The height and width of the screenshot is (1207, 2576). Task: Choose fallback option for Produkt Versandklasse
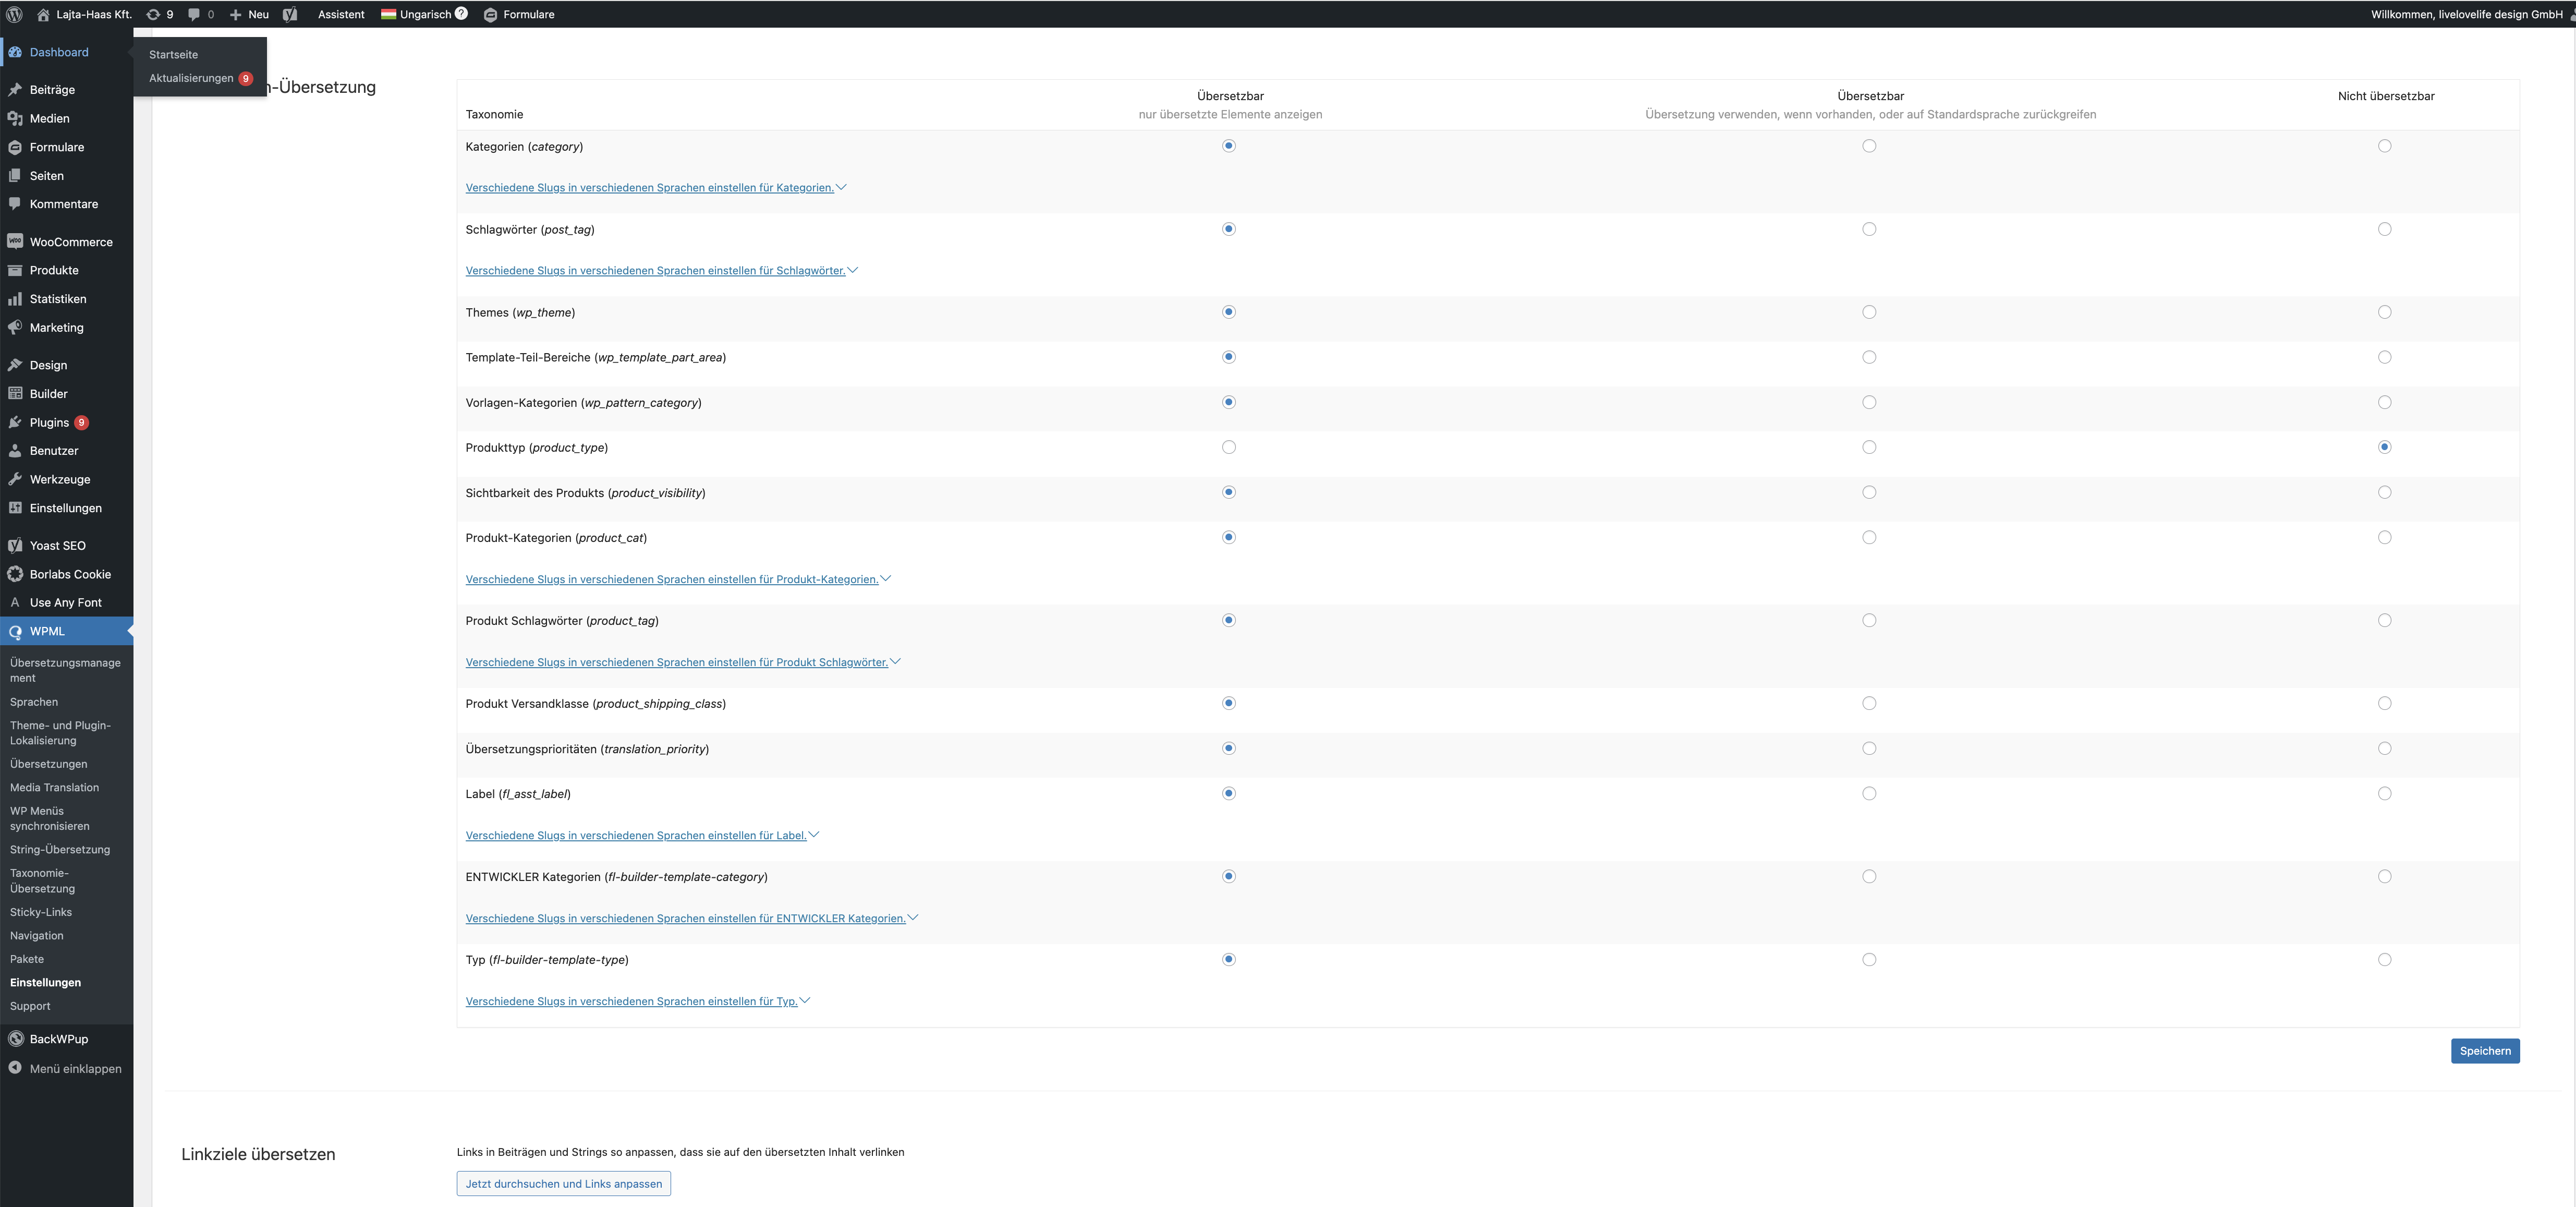(x=1869, y=703)
